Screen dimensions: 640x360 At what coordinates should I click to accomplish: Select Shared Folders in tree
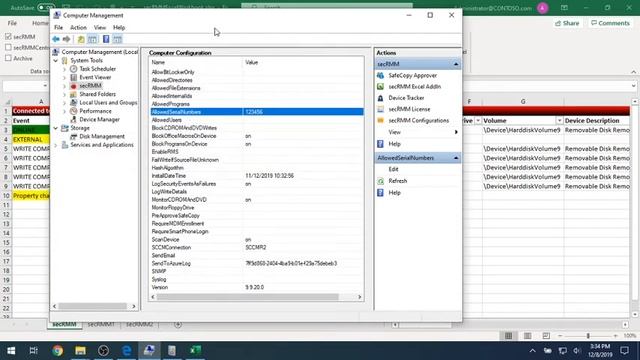pyautogui.click(x=97, y=94)
